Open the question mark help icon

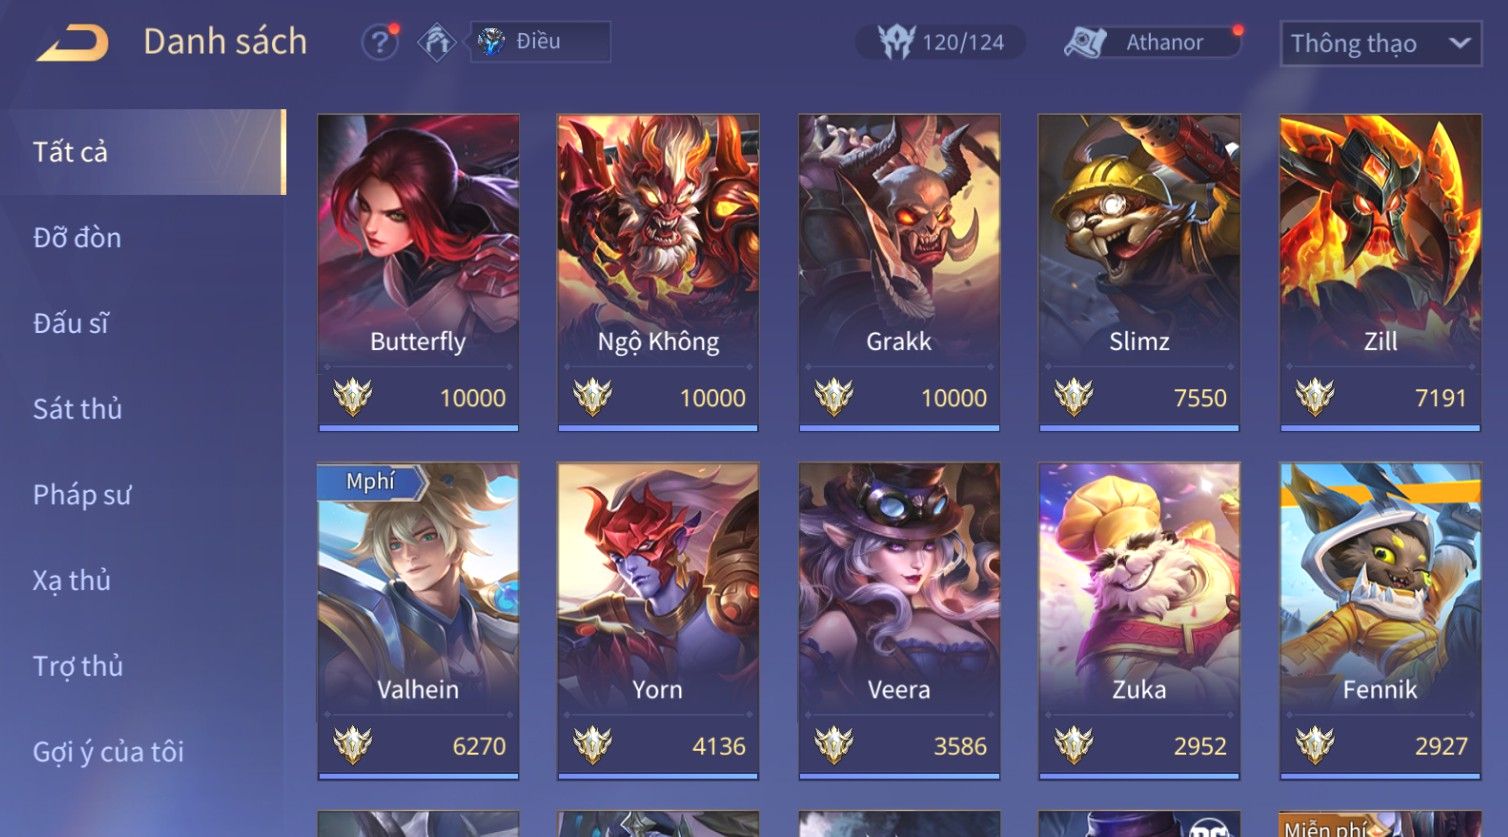pyautogui.click(x=380, y=42)
